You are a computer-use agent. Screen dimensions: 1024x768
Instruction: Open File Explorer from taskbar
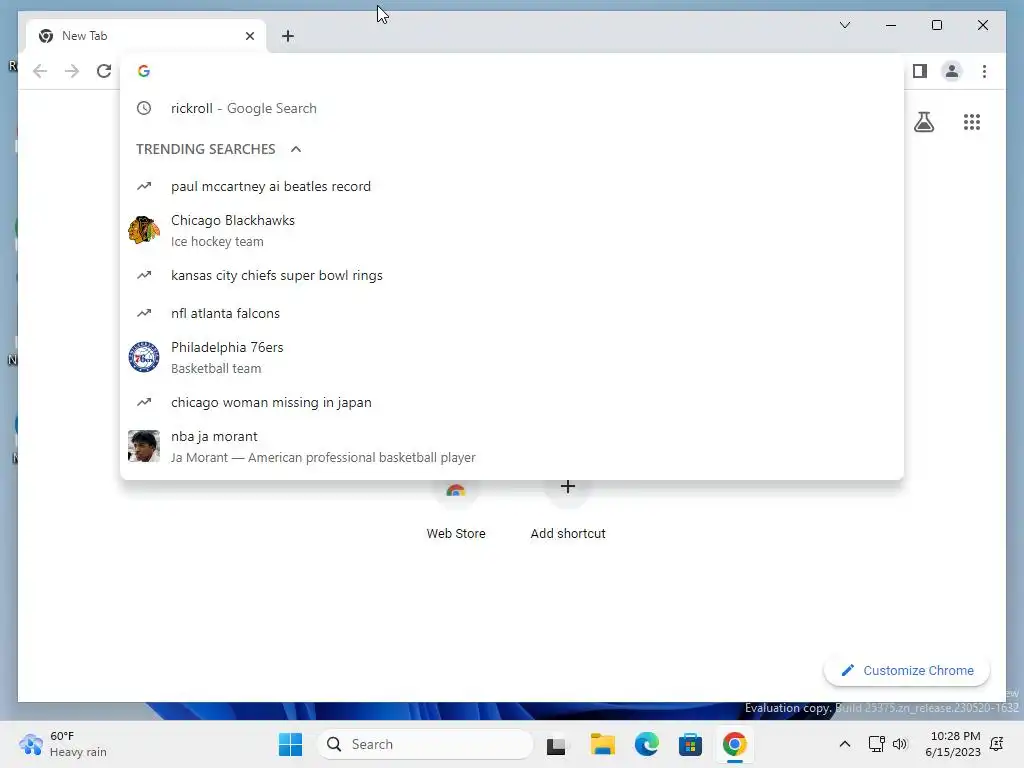click(602, 744)
